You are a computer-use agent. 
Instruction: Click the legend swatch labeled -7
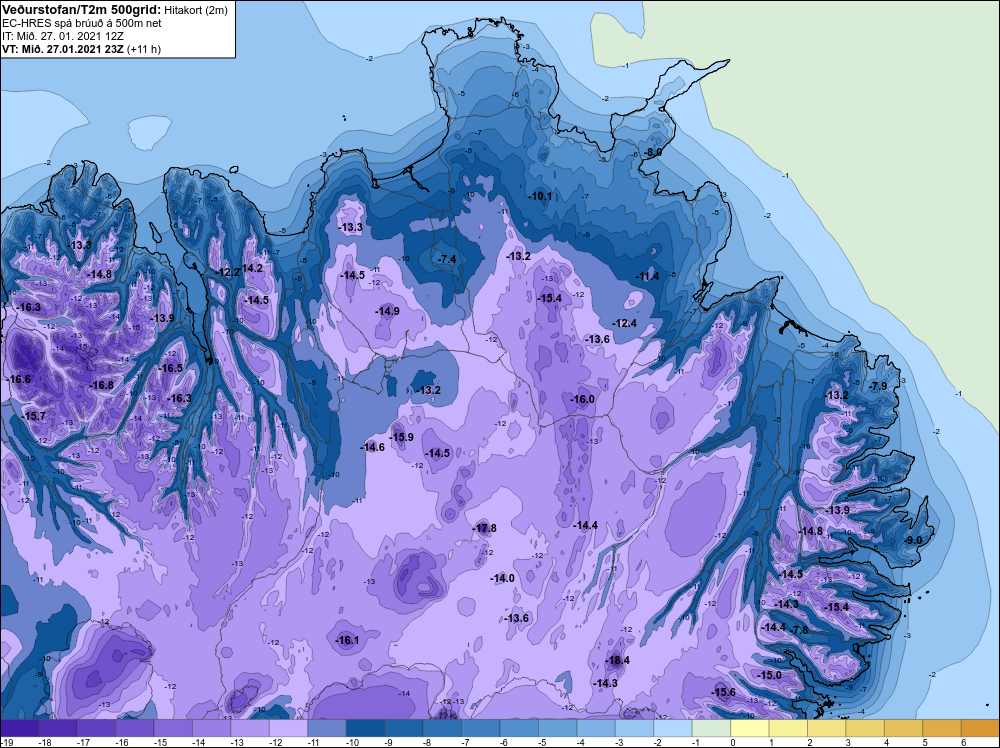coord(481,728)
